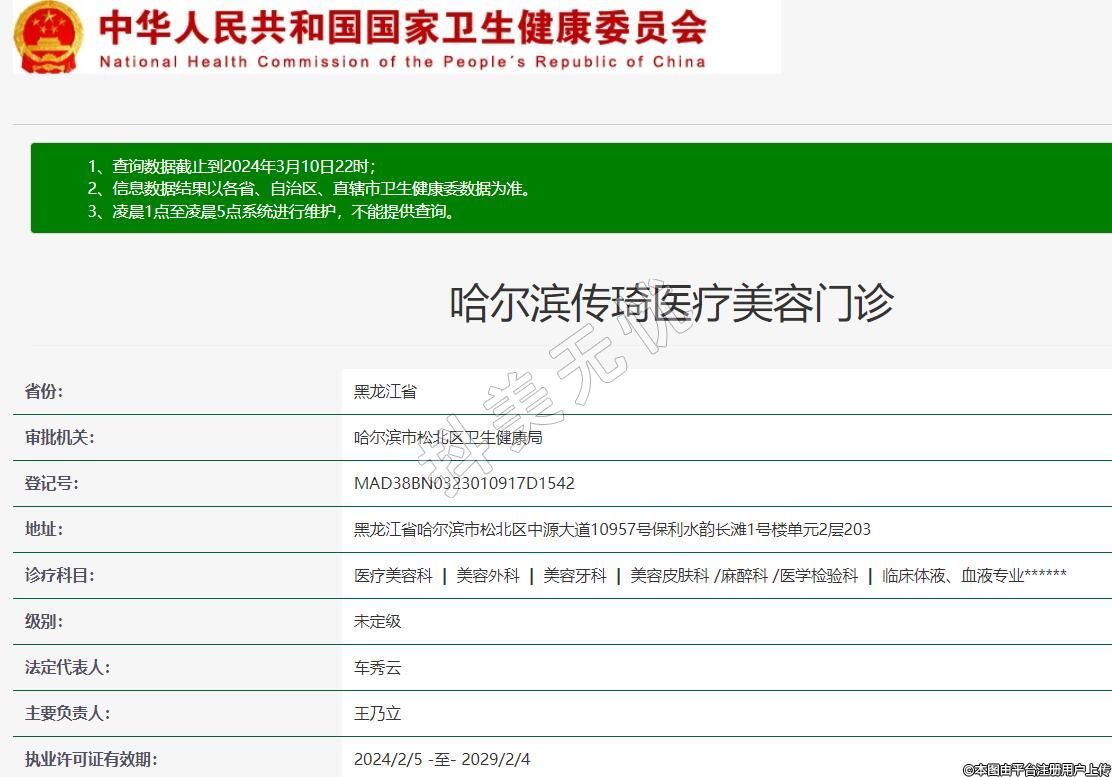Click the 省份 row label

pyautogui.click(x=44, y=392)
